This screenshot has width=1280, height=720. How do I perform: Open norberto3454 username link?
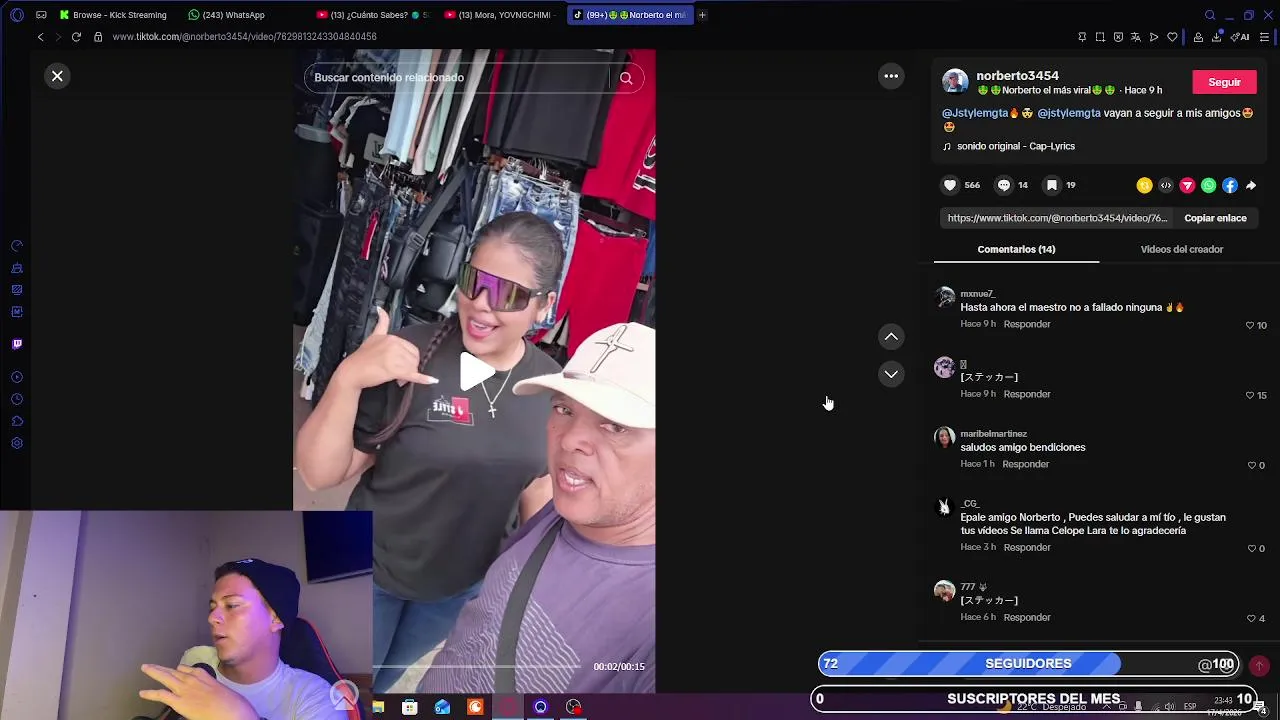[1017, 76]
